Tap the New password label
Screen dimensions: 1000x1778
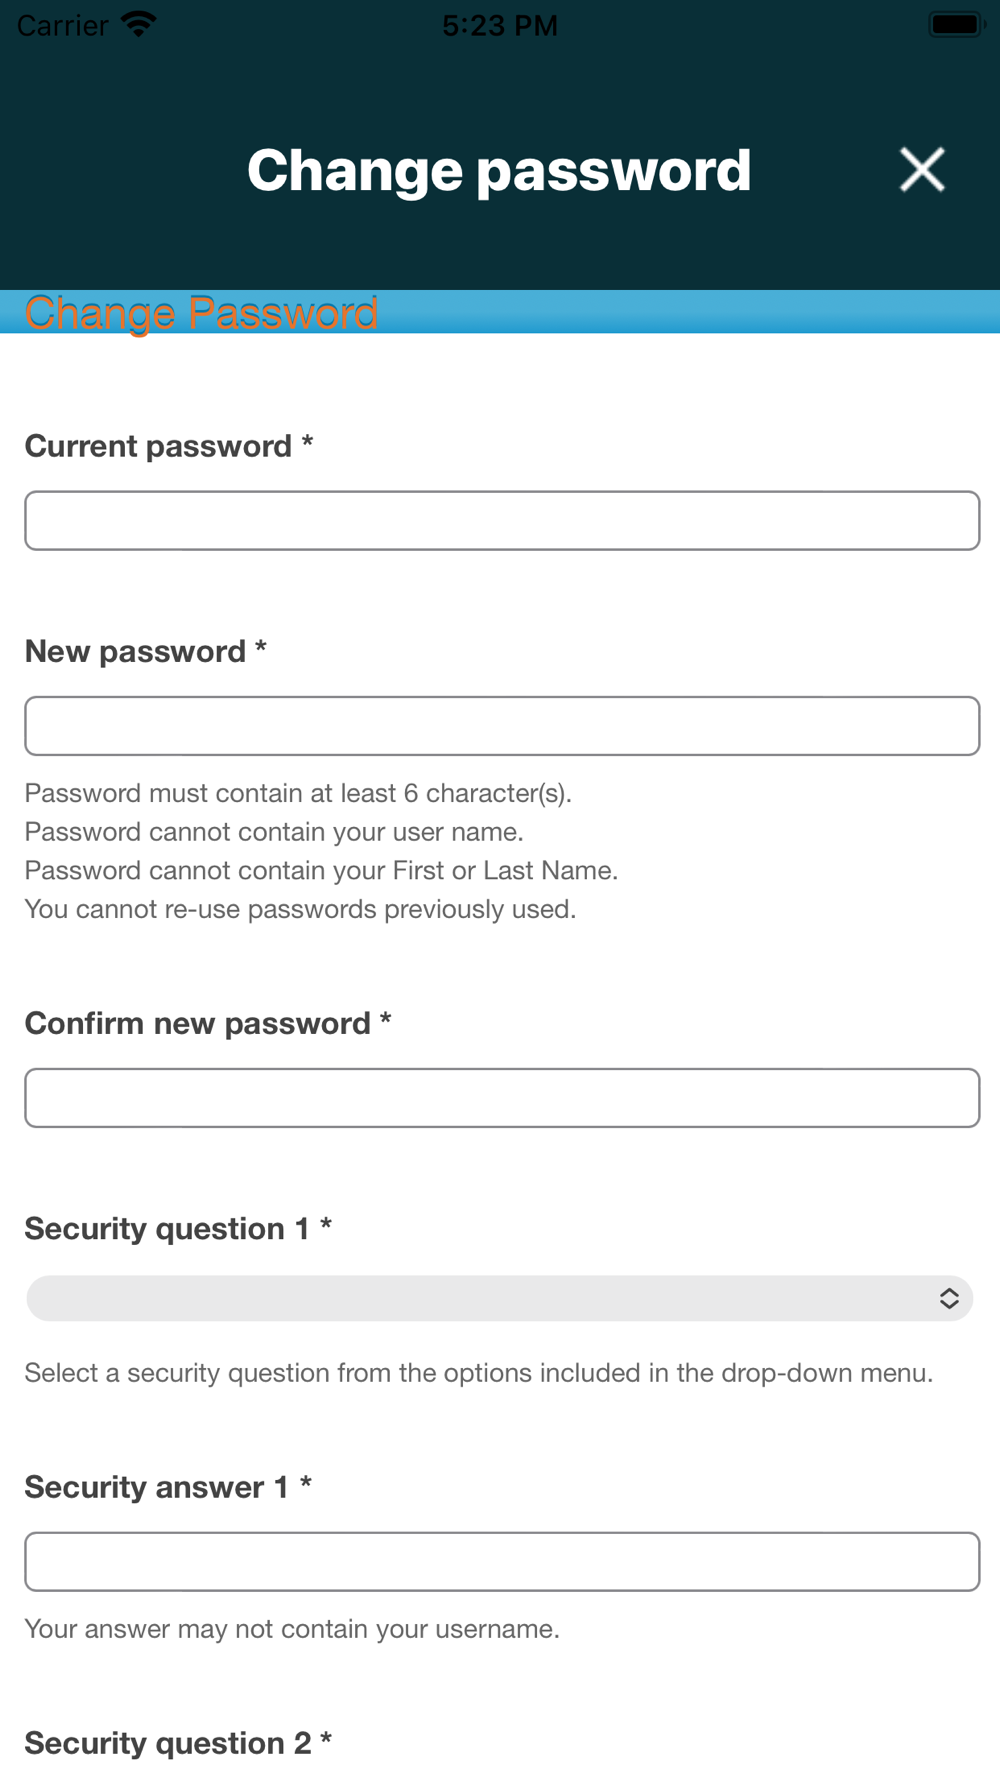pos(146,651)
